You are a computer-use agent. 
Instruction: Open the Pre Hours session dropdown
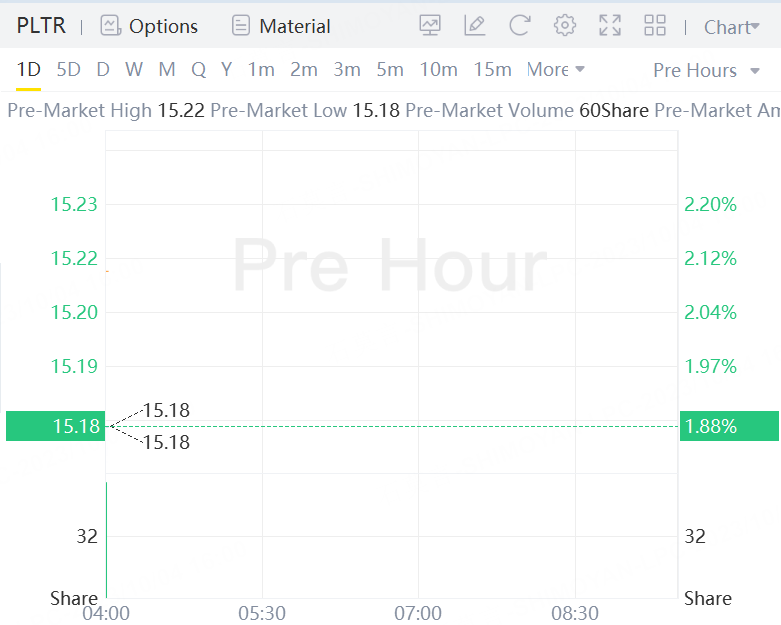(x=707, y=70)
